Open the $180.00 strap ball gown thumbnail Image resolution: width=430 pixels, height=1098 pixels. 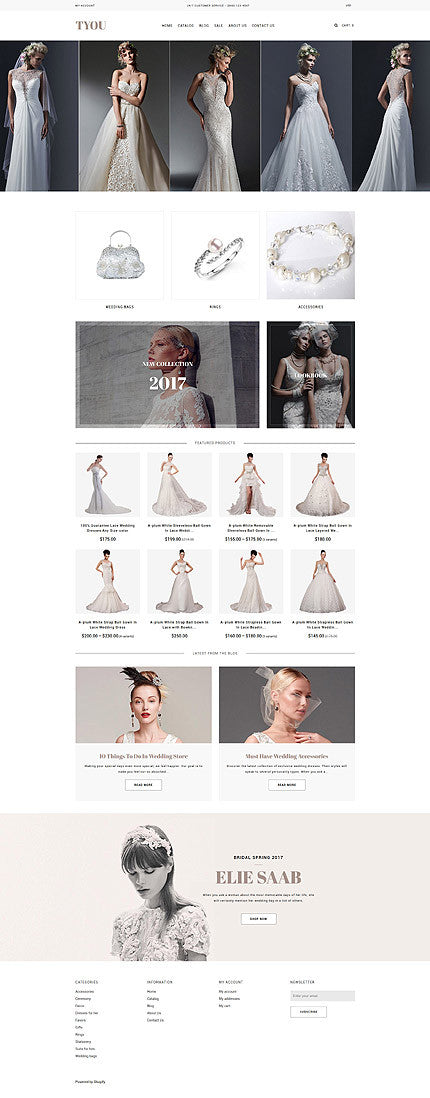click(323, 485)
